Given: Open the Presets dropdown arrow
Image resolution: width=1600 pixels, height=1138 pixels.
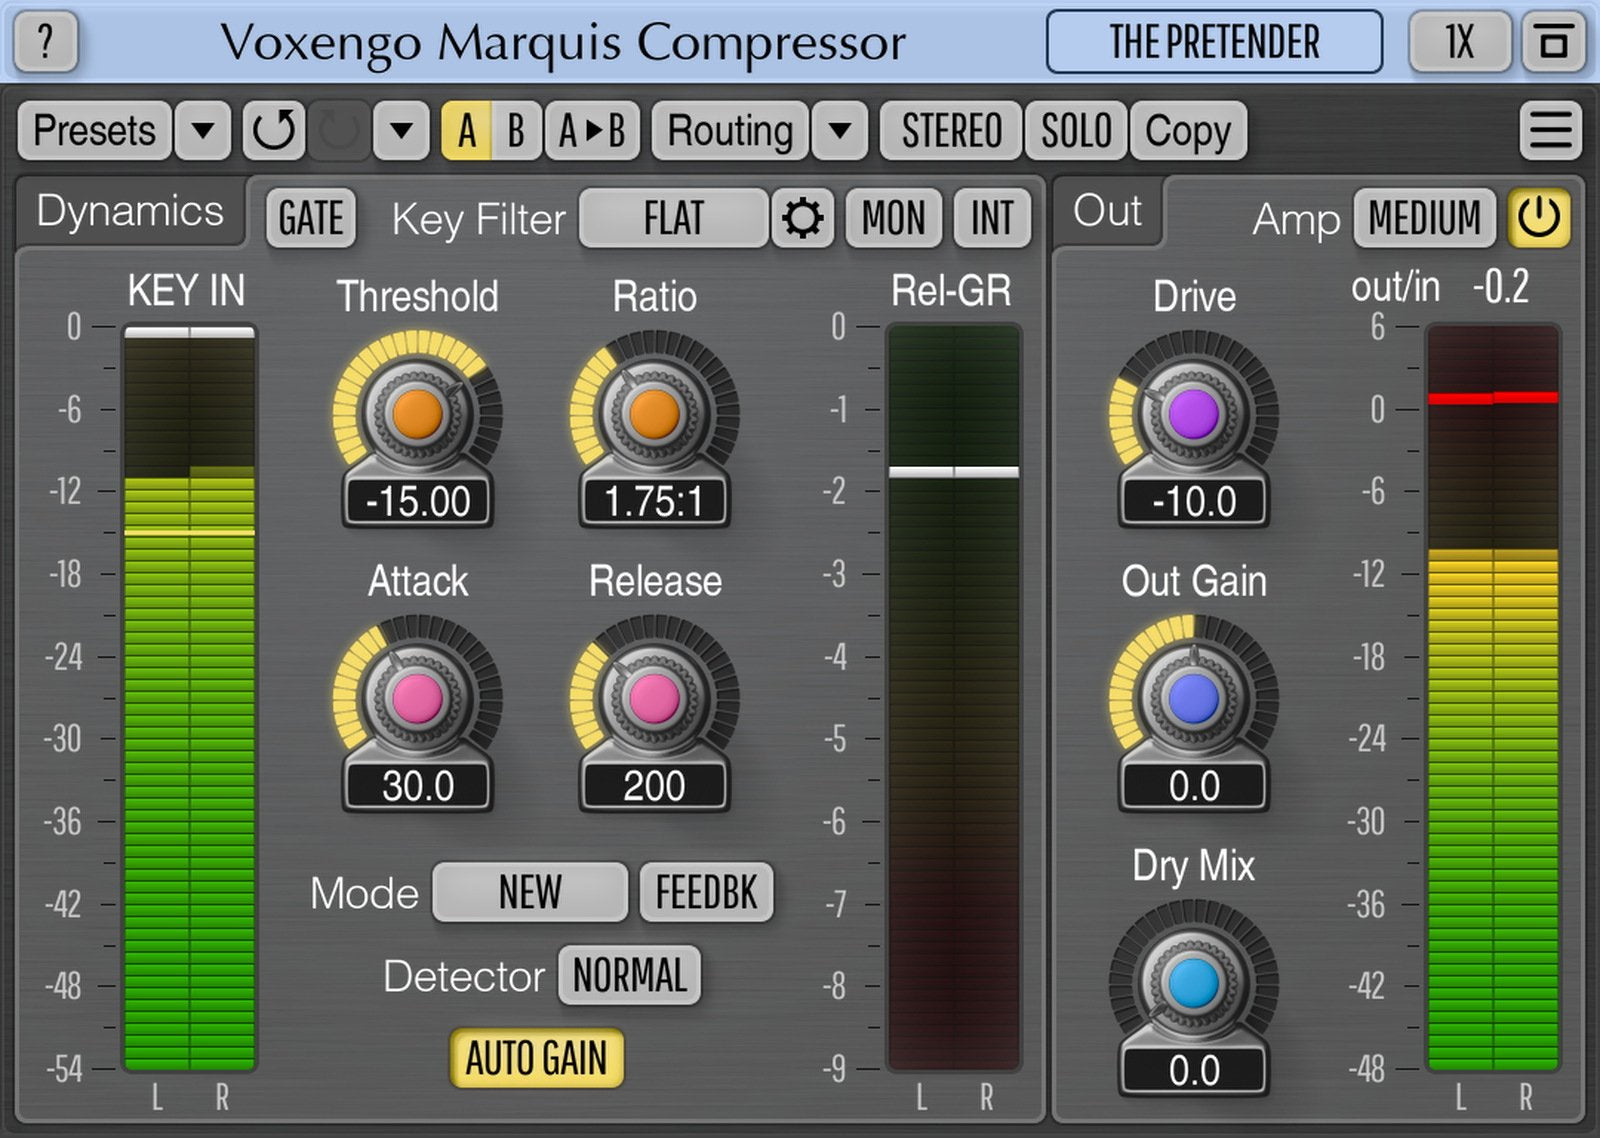Looking at the screenshot, I should pyautogui.click(x=200, y=130).
